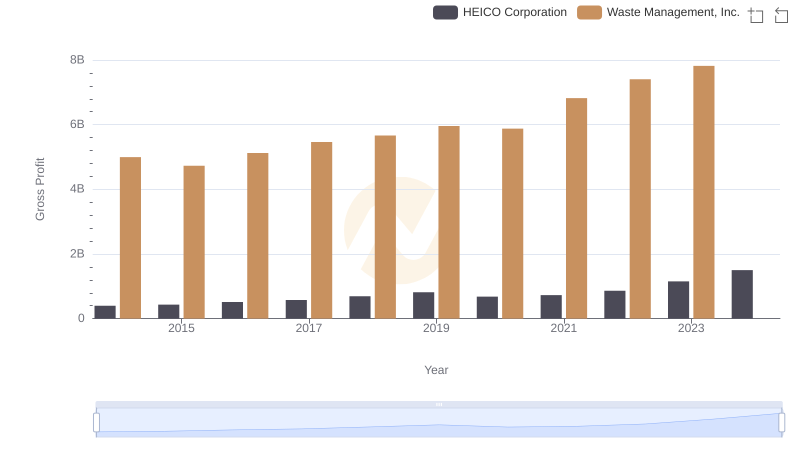800x461 pixels.
Task: Click the HEICO Corporation bar for 2021
Action: pyautogui.click(x=551, y=307)
